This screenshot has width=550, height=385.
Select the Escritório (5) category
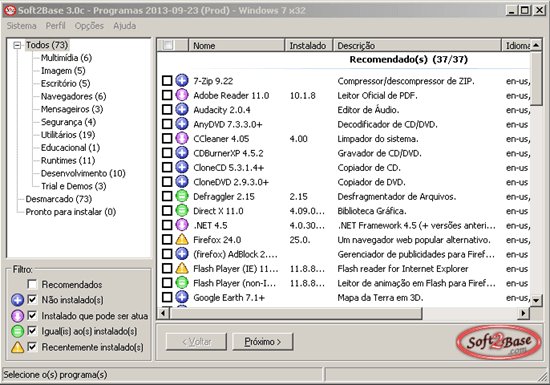[x=66, y=83]
